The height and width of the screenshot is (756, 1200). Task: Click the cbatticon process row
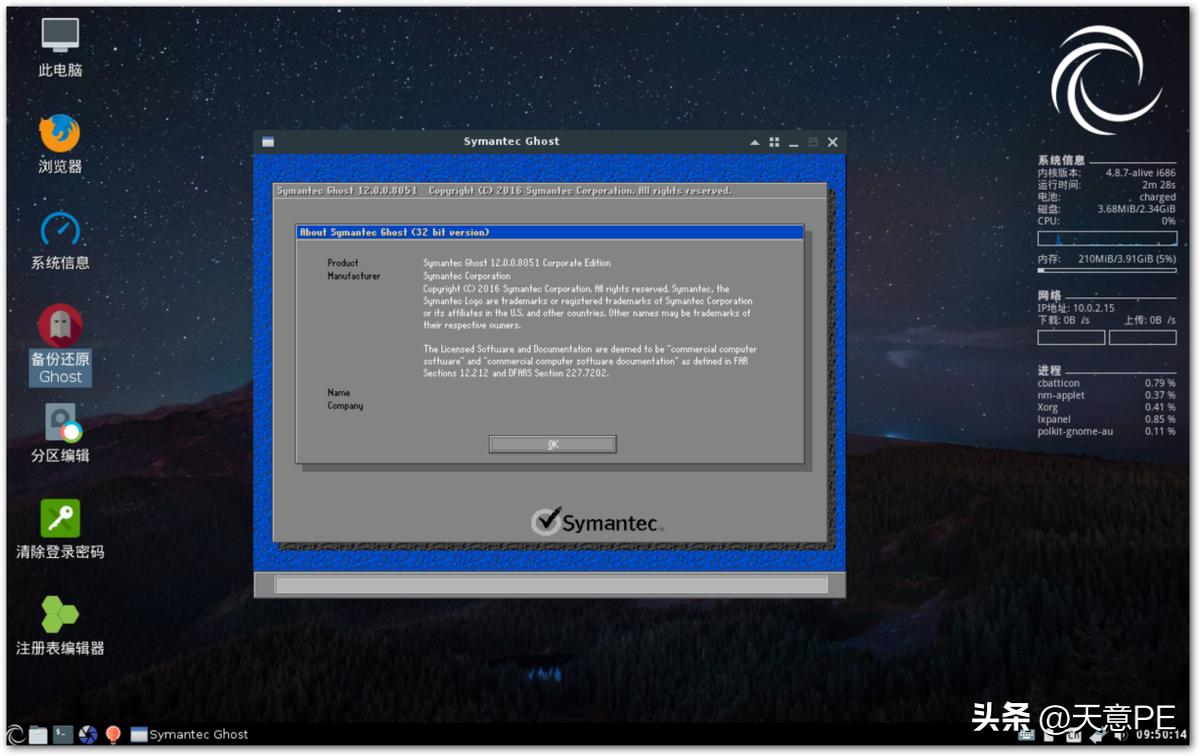click(1106, 383)
